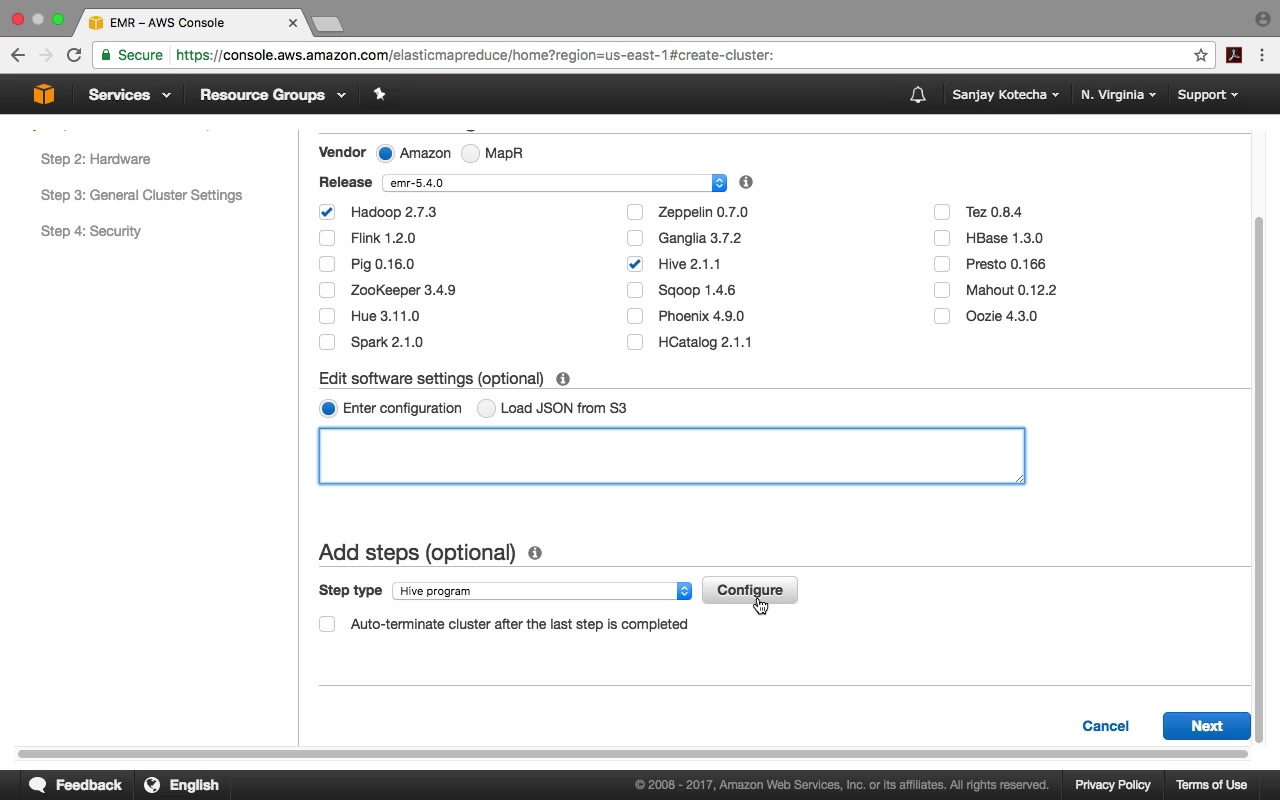
Task: Check the Flink 1.2.0 checkbox
Action: tap(327, 238)
